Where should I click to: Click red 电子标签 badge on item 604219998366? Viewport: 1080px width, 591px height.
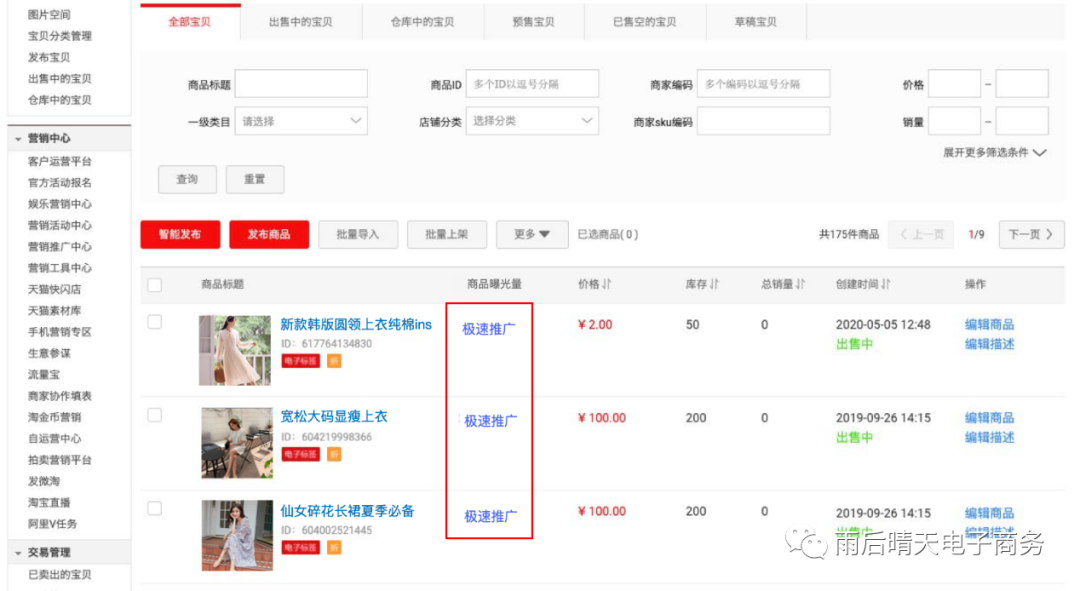tap(300, 455)
